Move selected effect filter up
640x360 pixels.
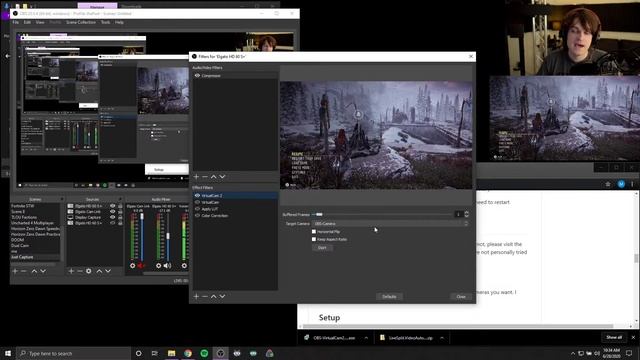tap(213, 296)
